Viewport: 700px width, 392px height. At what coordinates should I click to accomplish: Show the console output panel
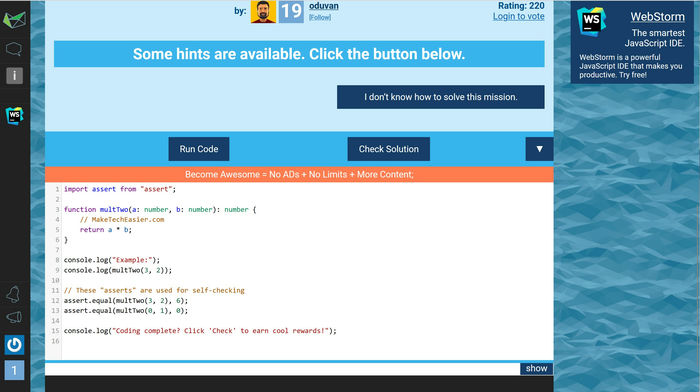point(536,368)
